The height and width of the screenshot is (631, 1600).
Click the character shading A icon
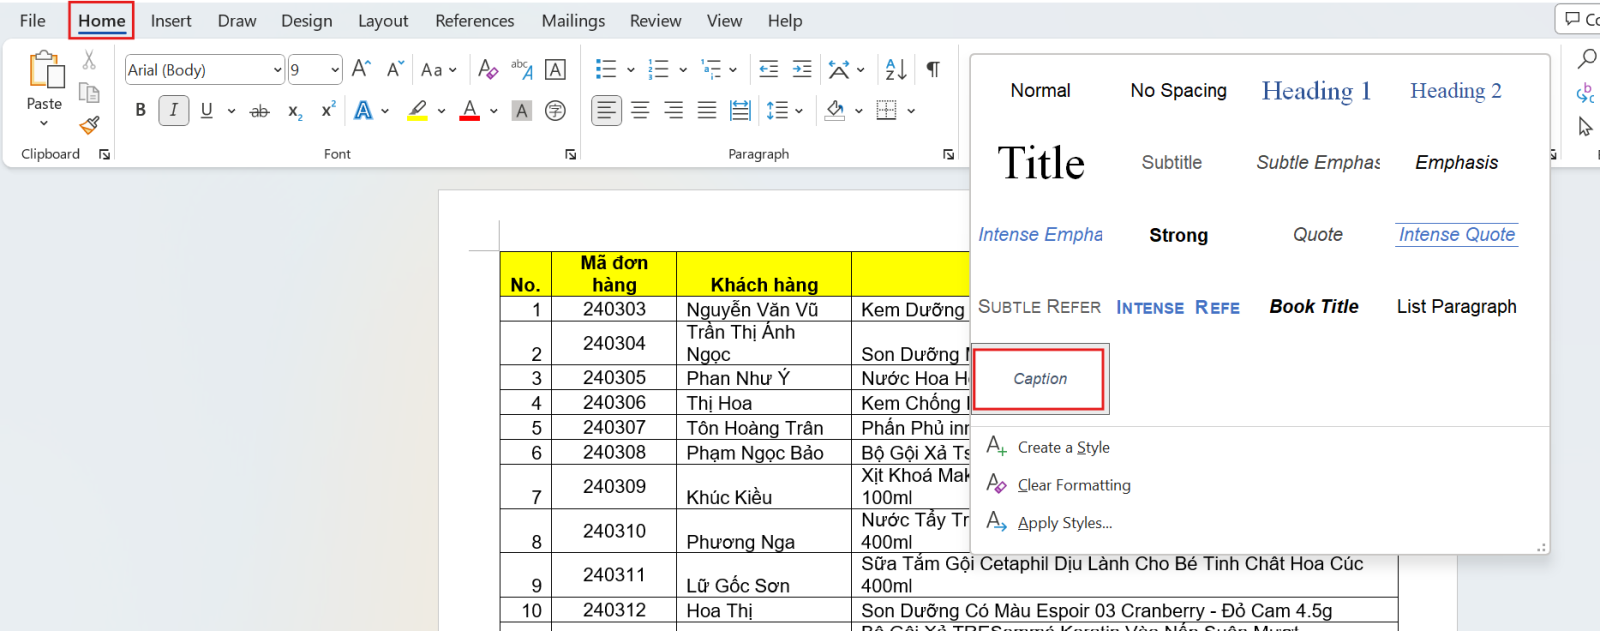click(521, 111)
